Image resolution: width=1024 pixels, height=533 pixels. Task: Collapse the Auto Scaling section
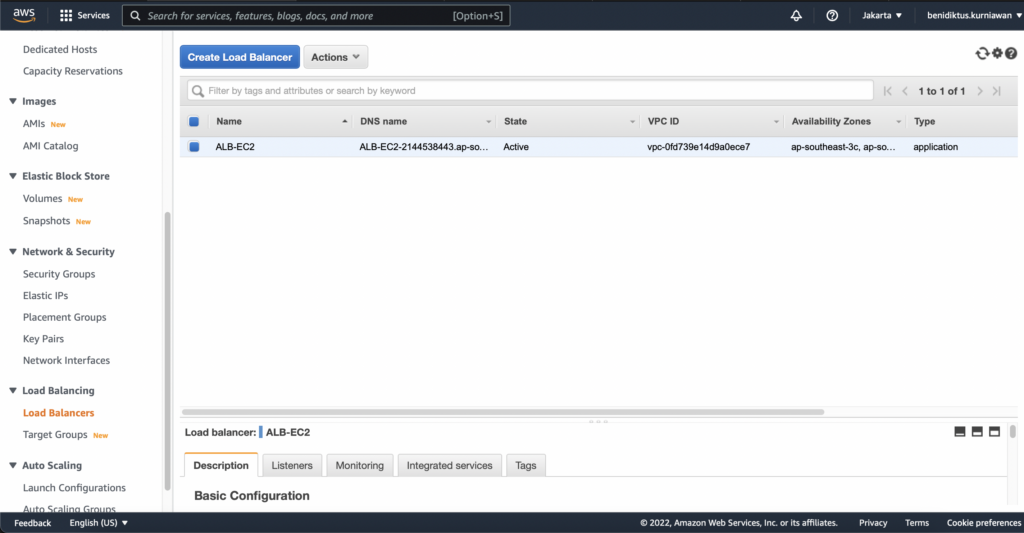pos(12,465)
